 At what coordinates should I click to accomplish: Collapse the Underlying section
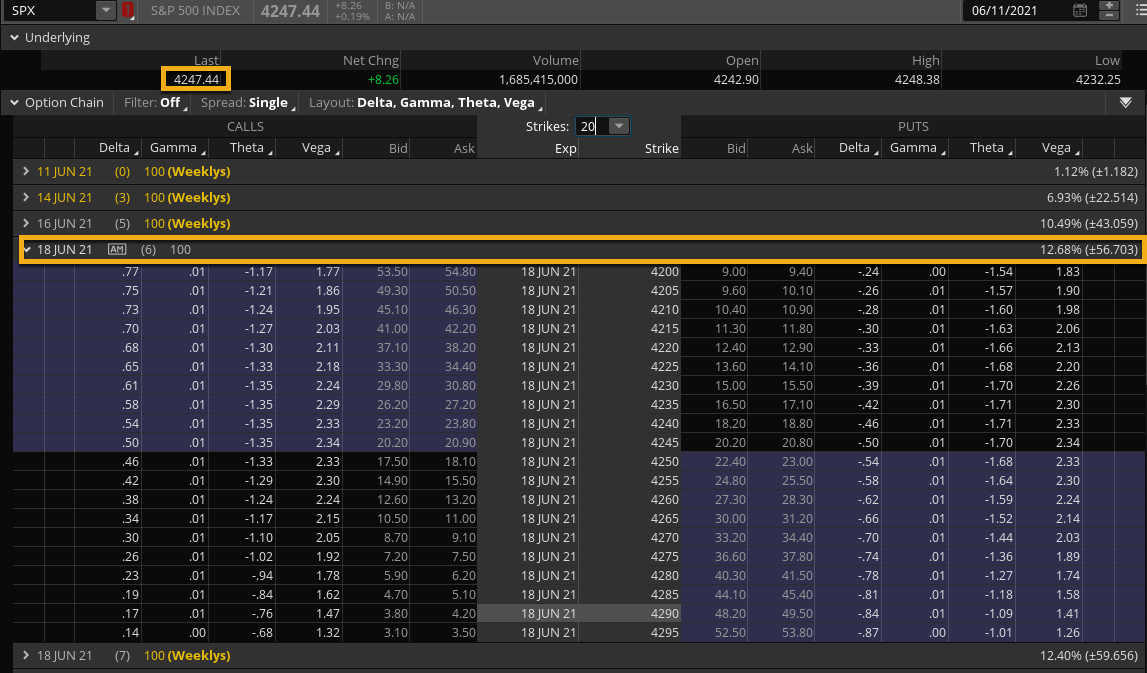click(14, 38)
